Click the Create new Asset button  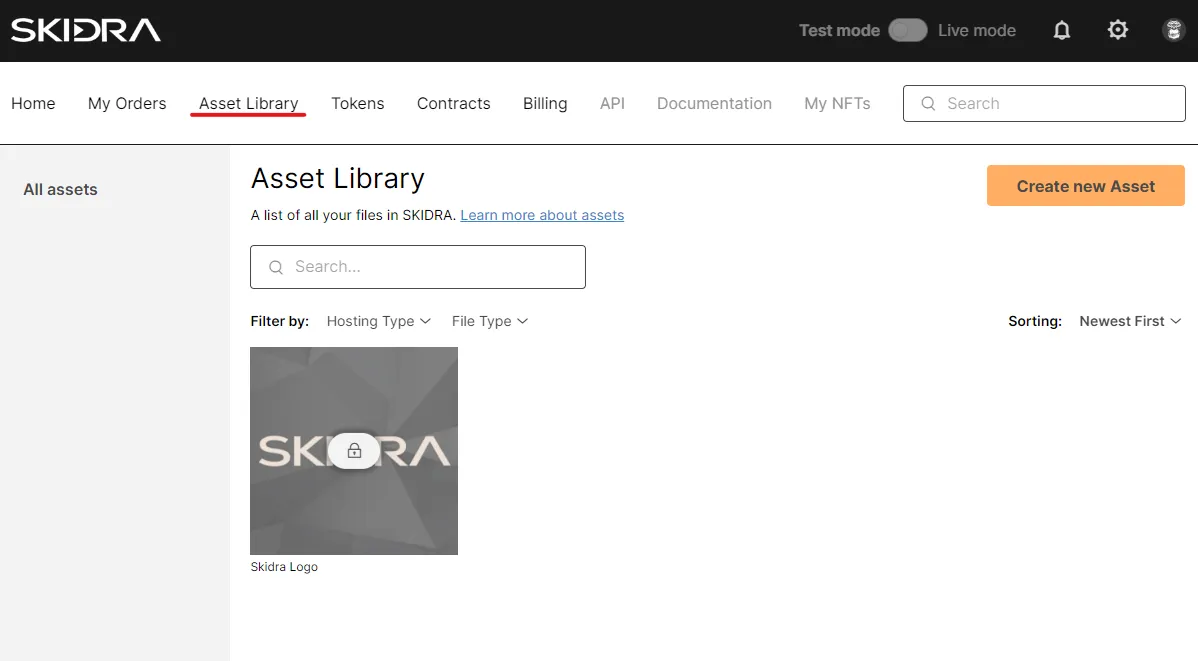1086,186
